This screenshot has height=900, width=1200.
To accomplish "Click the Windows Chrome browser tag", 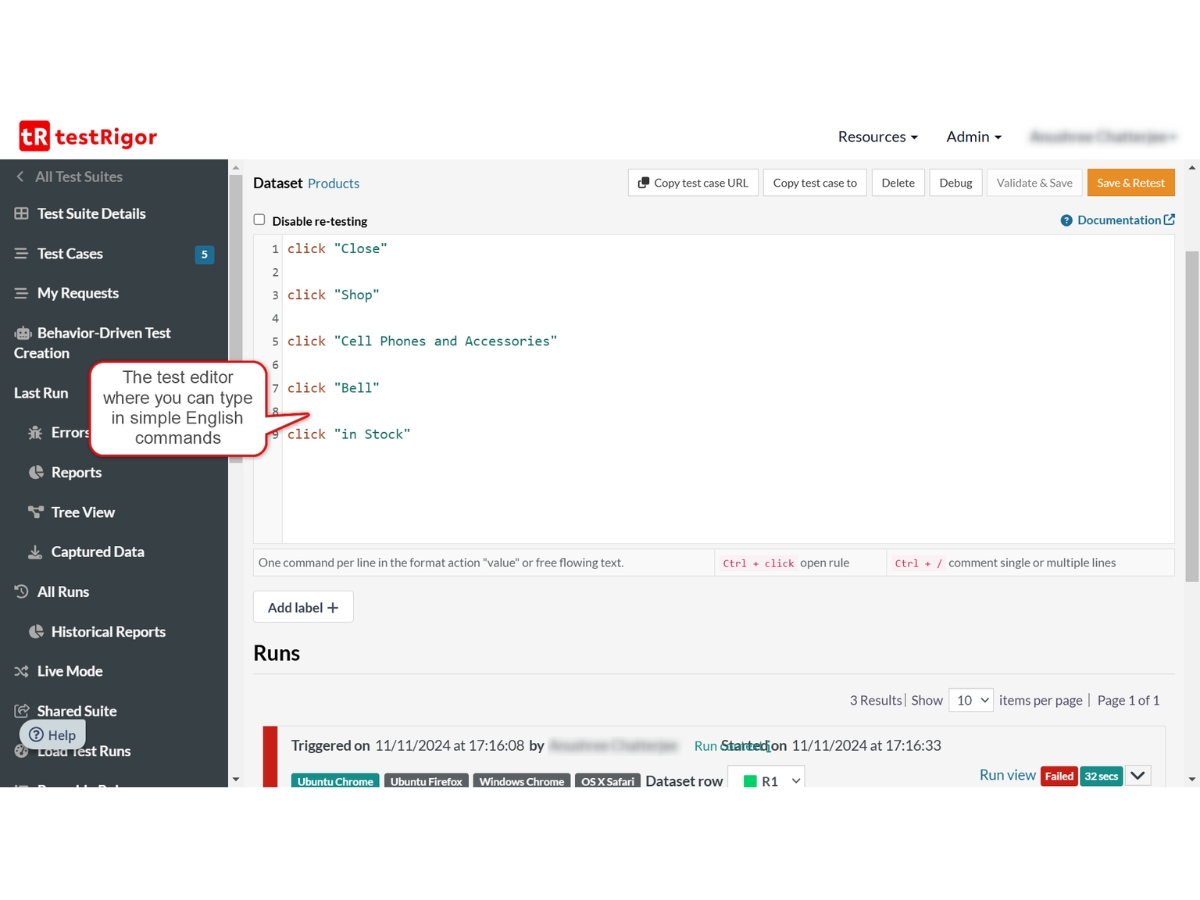I will click(x=521, y=781).
